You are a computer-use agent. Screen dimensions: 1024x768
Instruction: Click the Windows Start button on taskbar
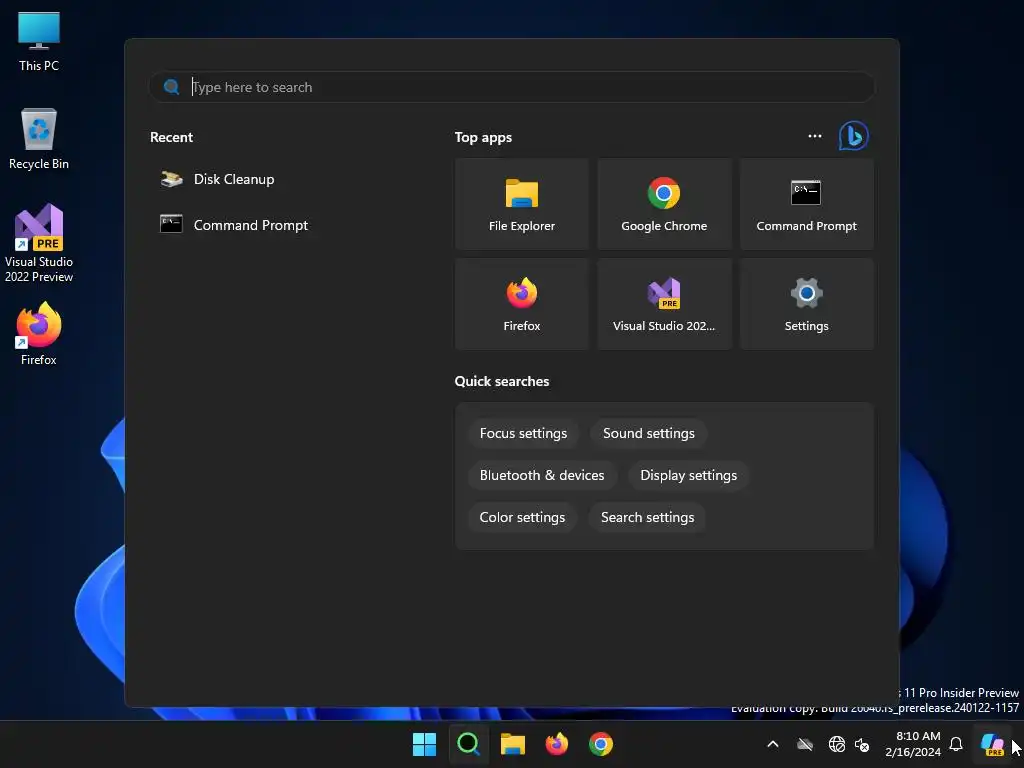[424, 744]
